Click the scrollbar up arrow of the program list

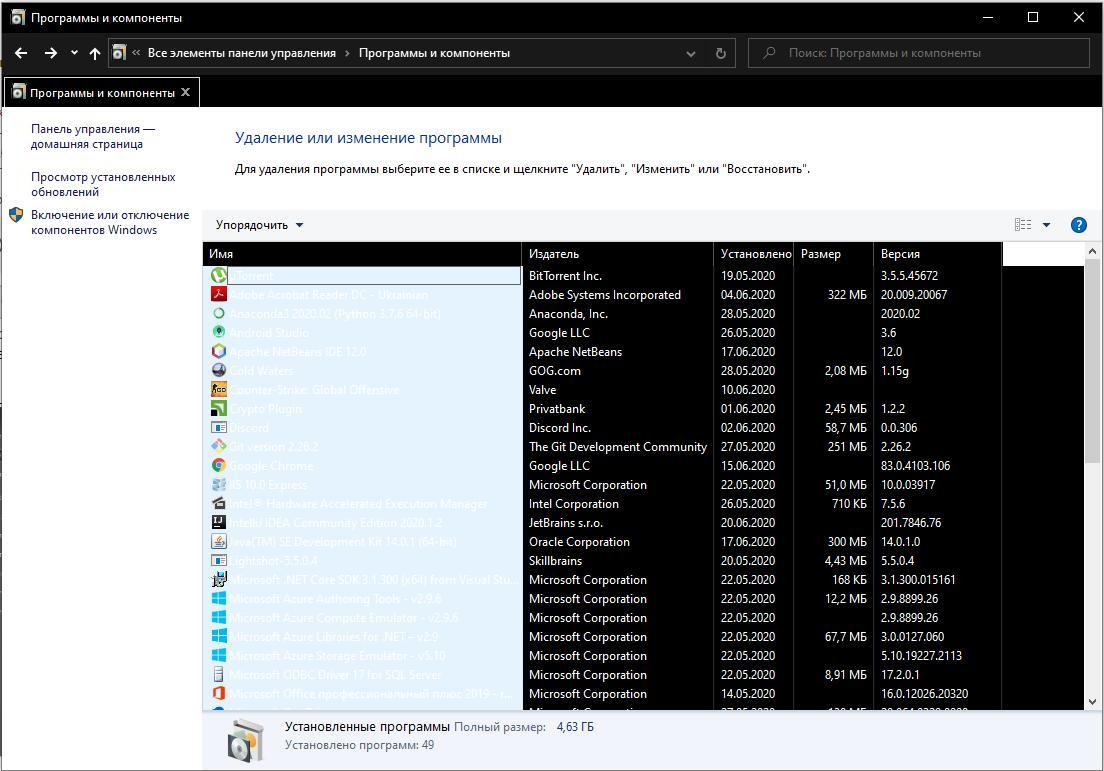click(1092, 251)
